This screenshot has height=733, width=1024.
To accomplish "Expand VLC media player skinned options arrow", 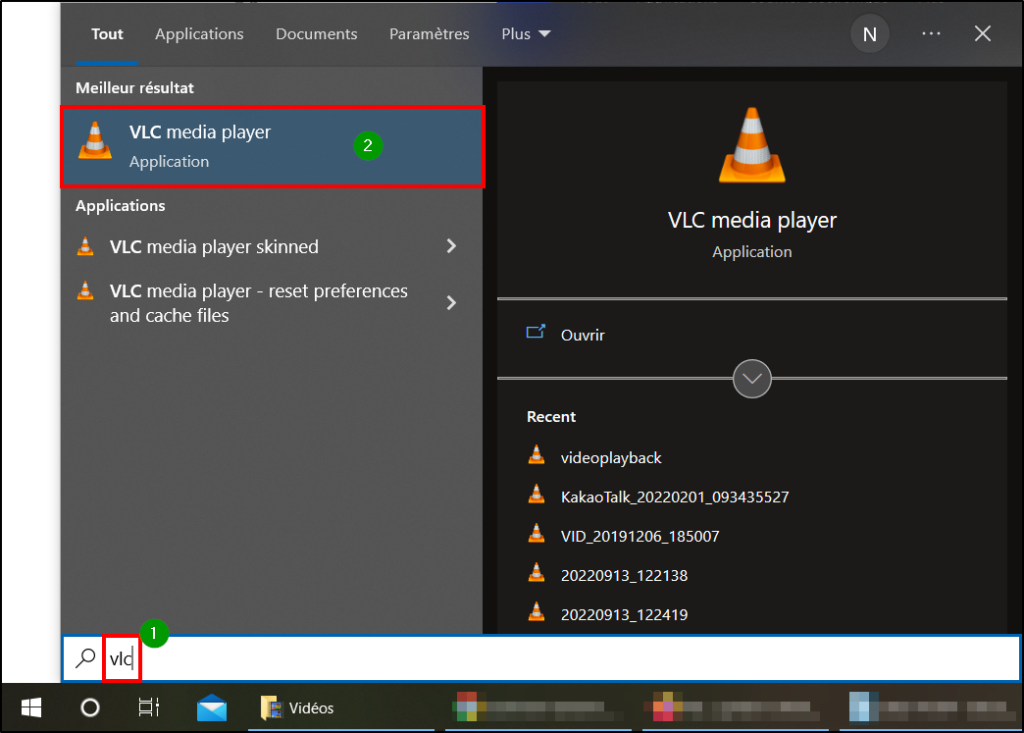I will tap(451, 246).
